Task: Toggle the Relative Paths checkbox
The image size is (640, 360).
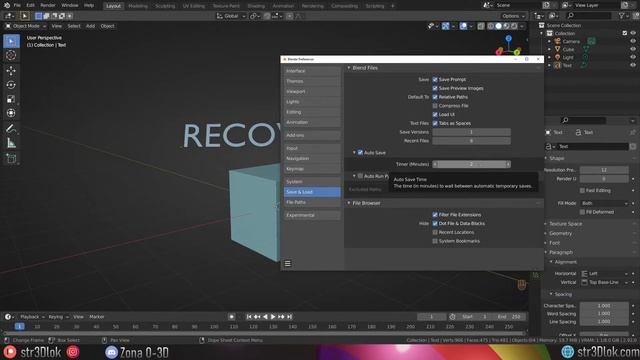Action: coord(435,97)
